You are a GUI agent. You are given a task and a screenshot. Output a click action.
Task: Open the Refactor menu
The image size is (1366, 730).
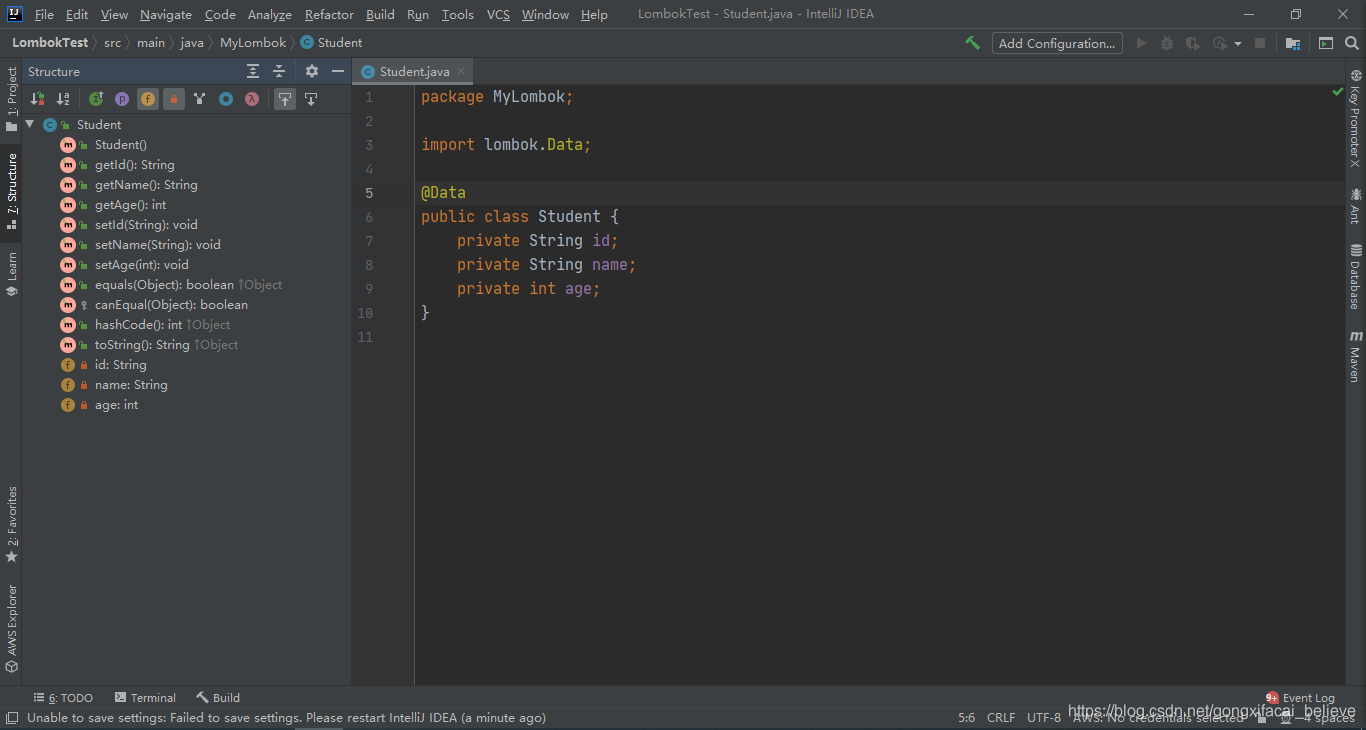[329, 15]
